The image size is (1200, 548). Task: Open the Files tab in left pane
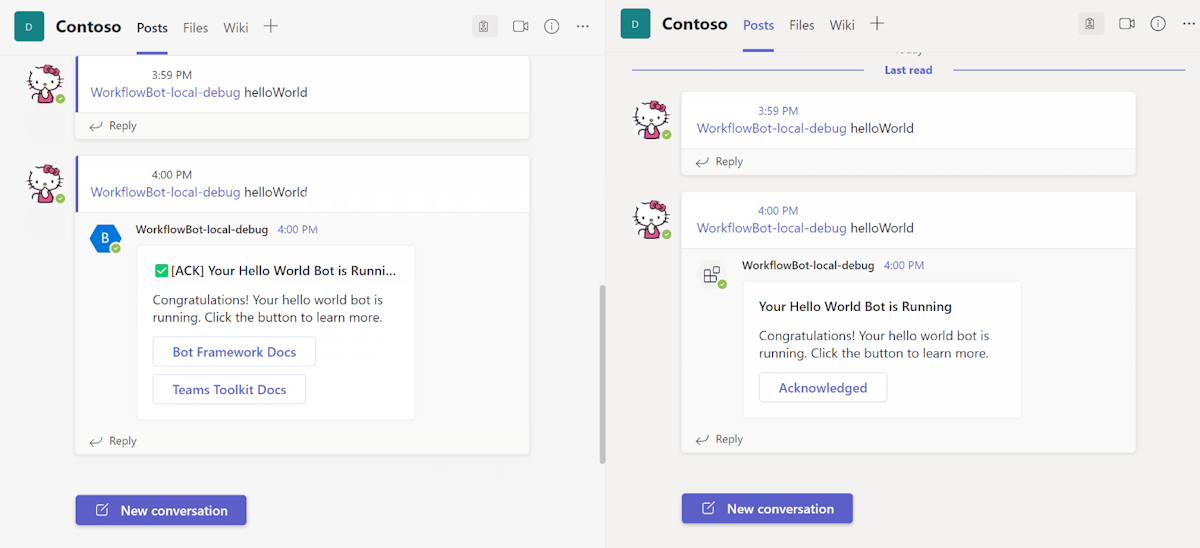click(x=196, y=28)
